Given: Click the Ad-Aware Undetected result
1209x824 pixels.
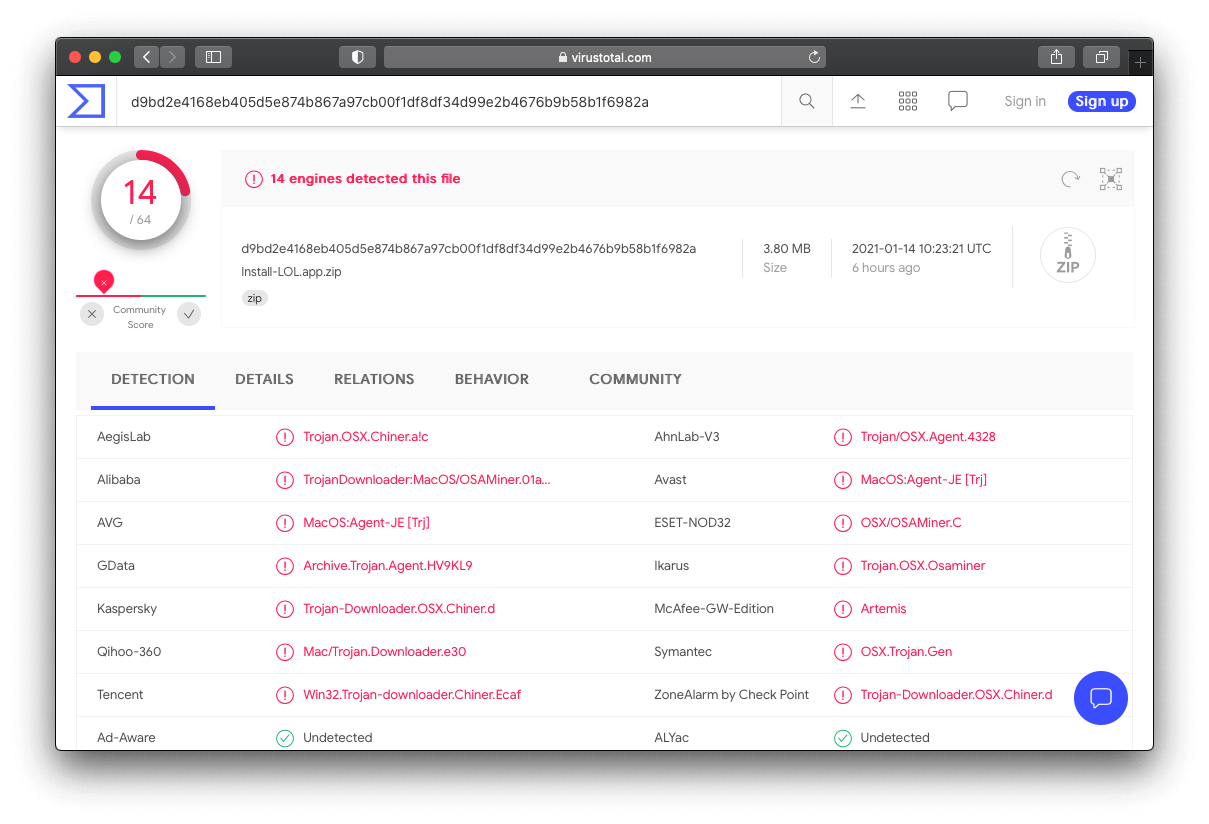Looking at the screenshot, I should [338, 738].
